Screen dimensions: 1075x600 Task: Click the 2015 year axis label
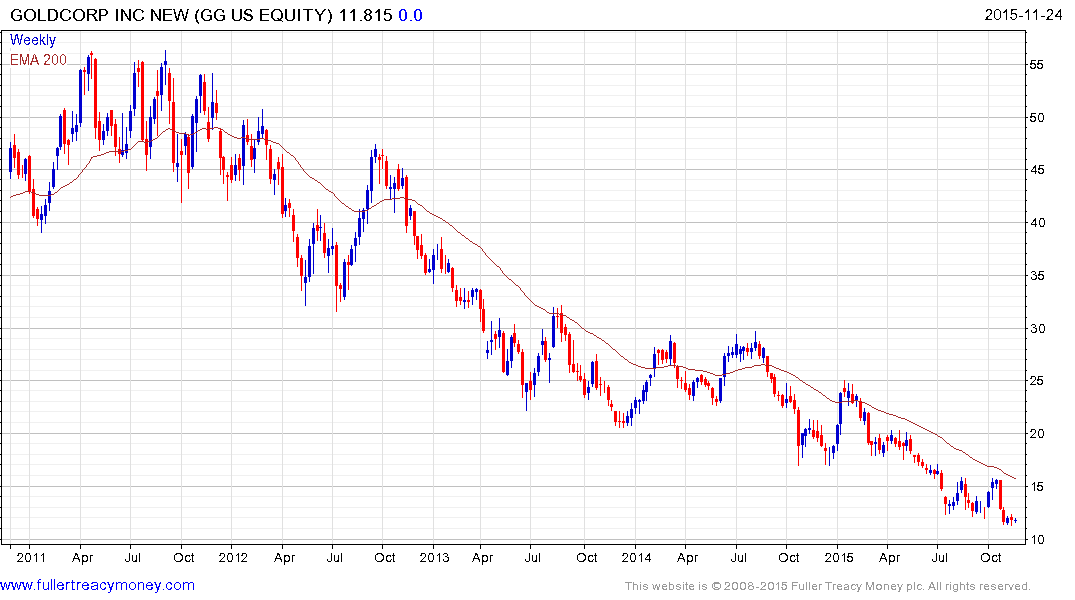838,557
